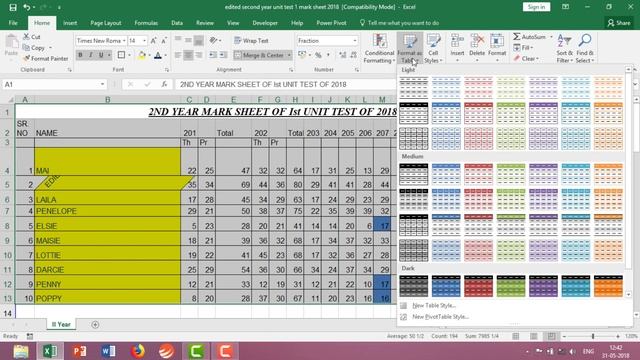
Task: Open the font name dropdown
Action: (124, 40)
